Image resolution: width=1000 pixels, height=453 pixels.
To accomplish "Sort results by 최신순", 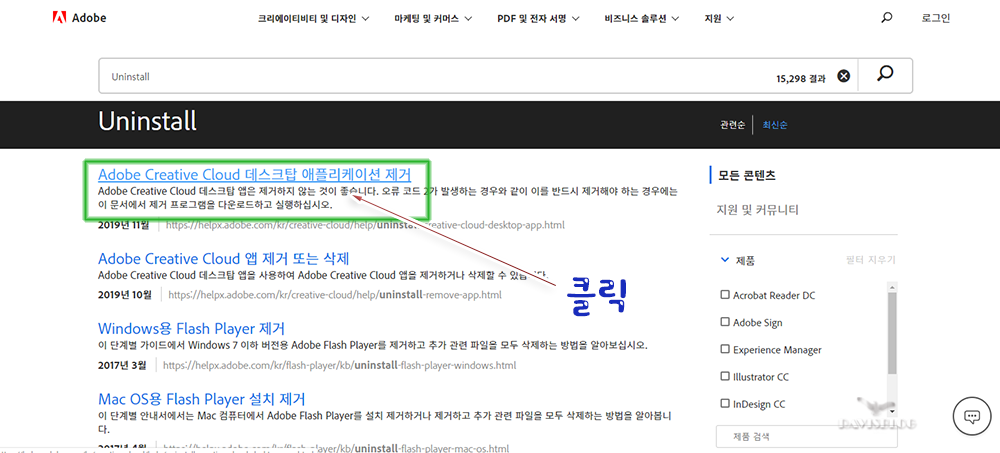I will click(x=775, y=125).
